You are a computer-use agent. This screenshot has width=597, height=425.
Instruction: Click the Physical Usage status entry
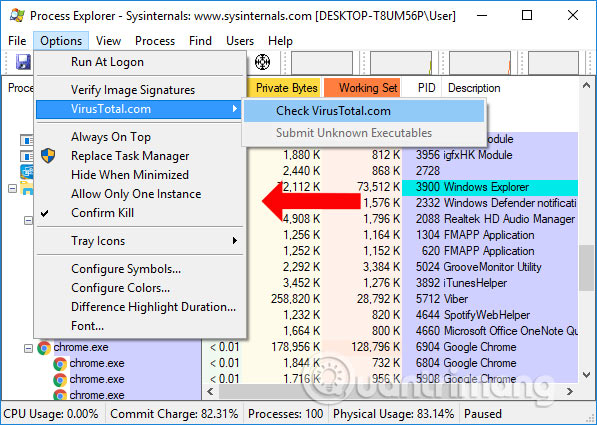[394, 414]
